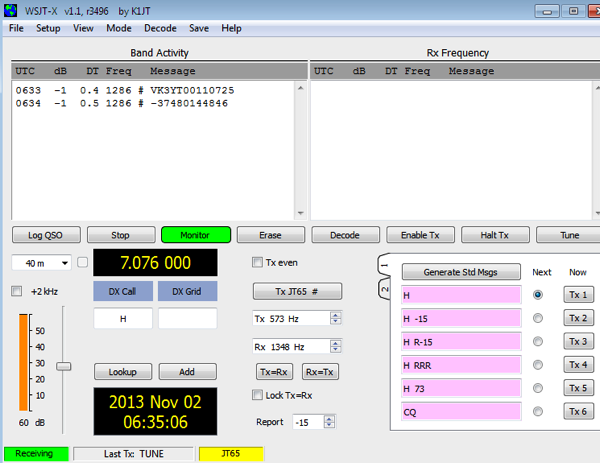Open the 40 m band dropdown

[x=41, y=263]
